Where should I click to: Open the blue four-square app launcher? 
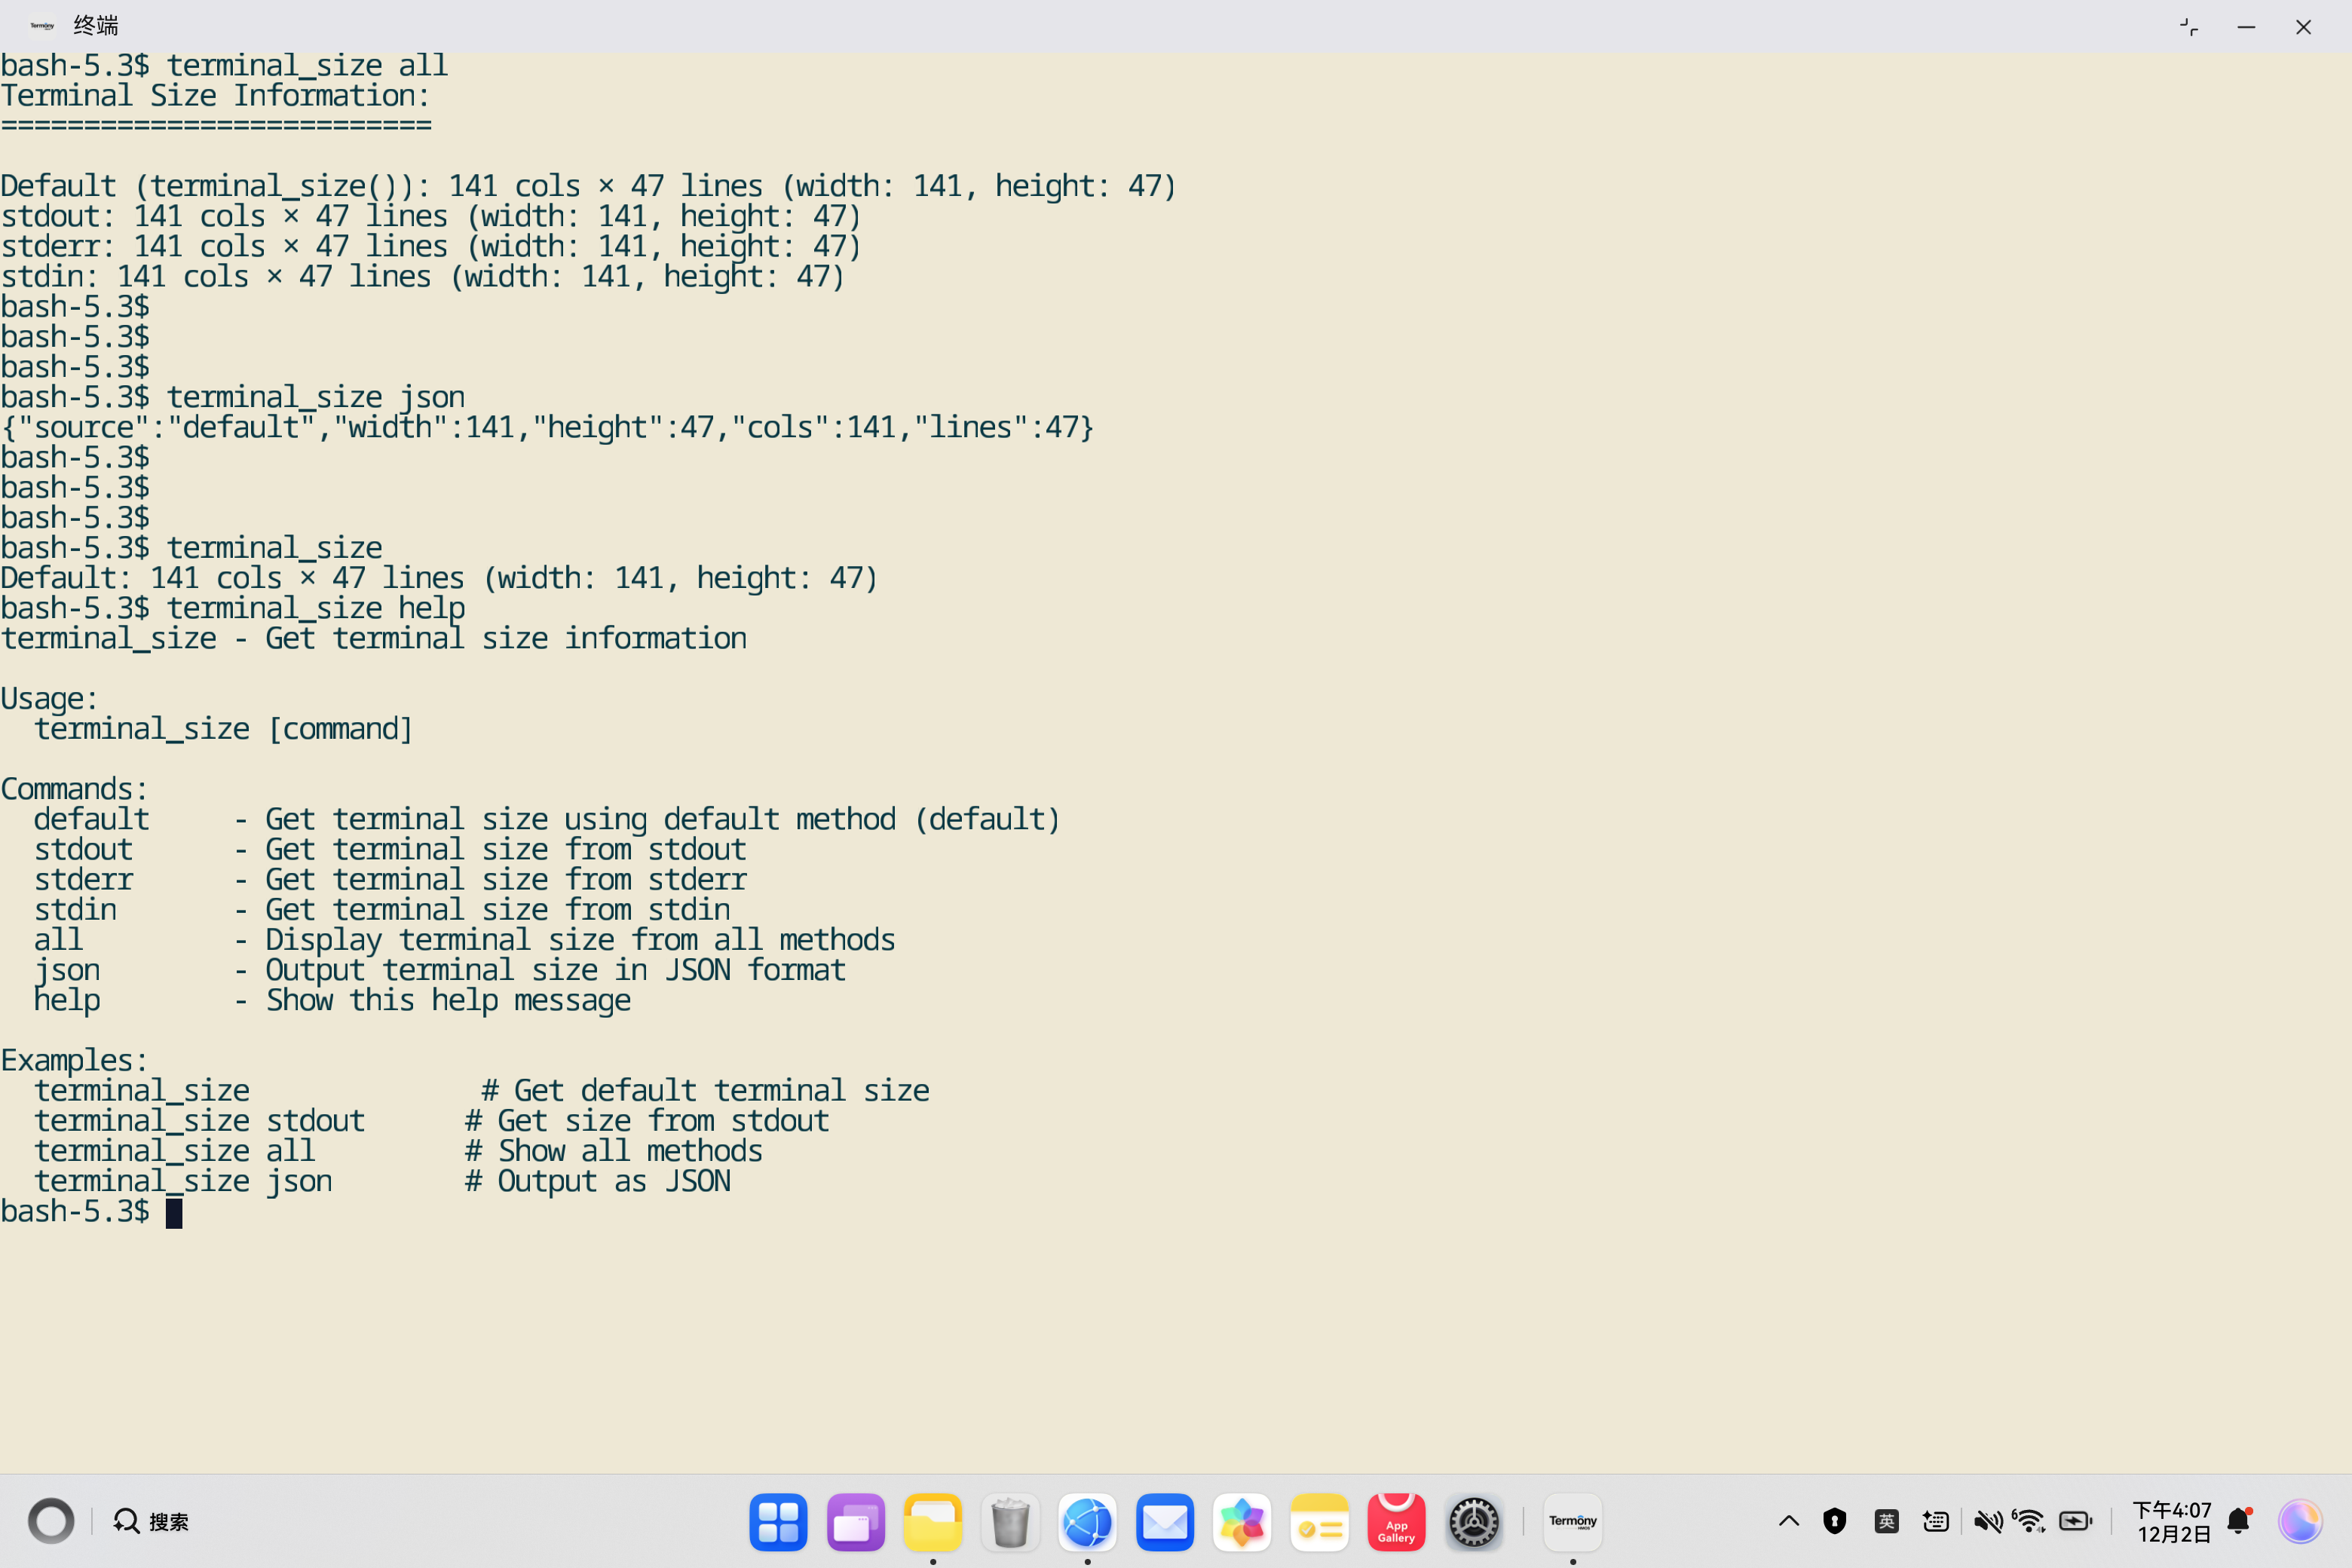pos(778,1521)
